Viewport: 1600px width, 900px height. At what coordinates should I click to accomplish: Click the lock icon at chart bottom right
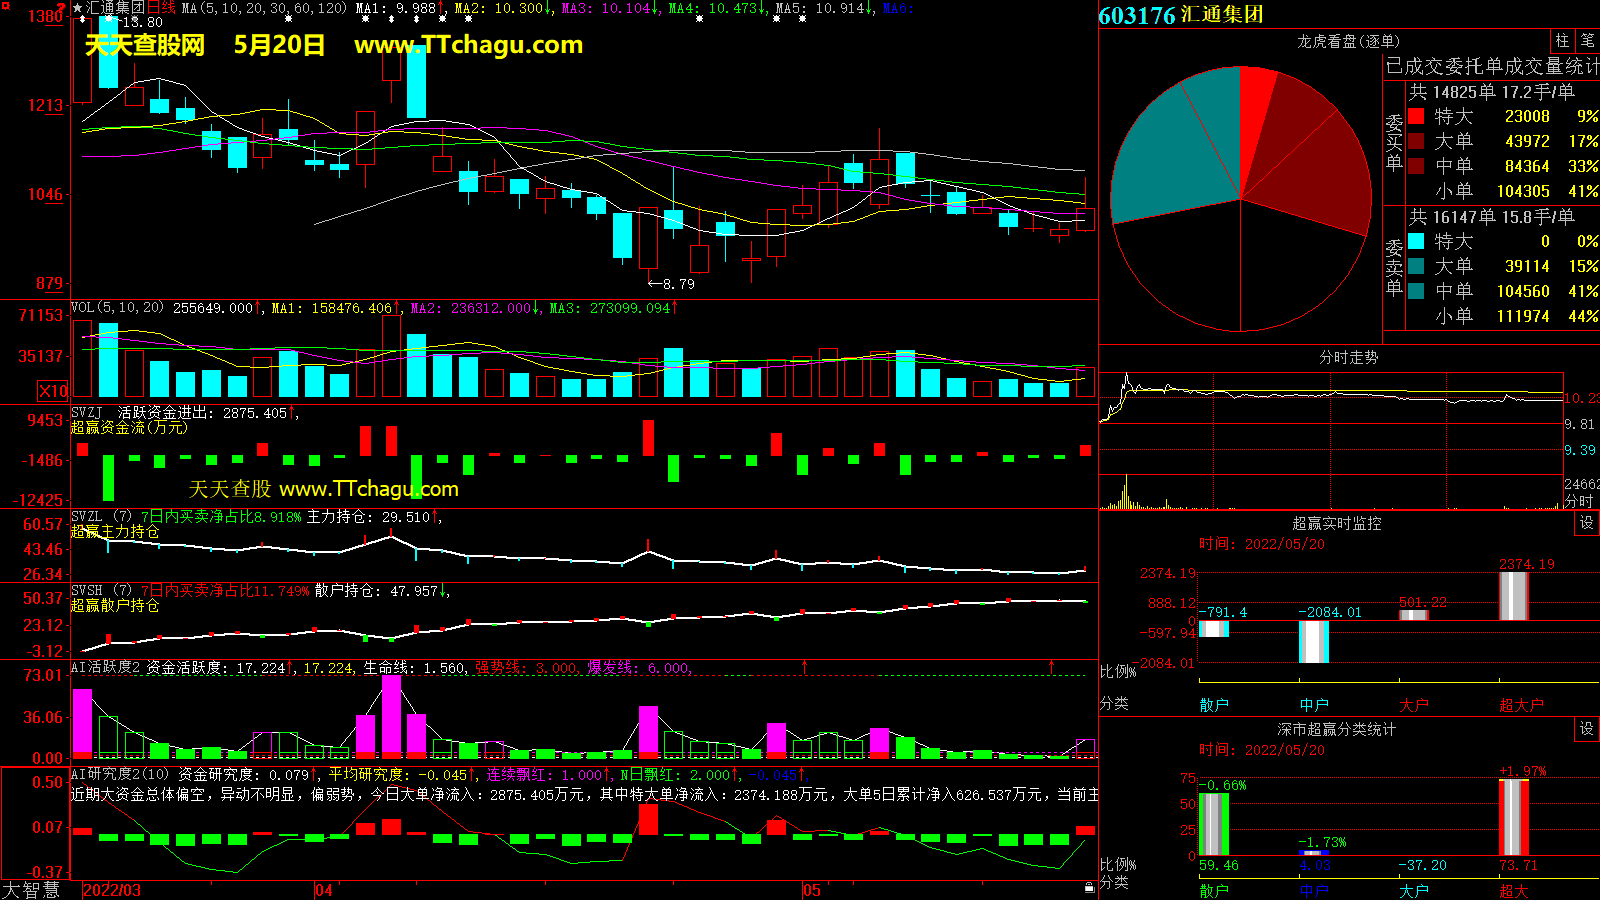coord(1089,887)
